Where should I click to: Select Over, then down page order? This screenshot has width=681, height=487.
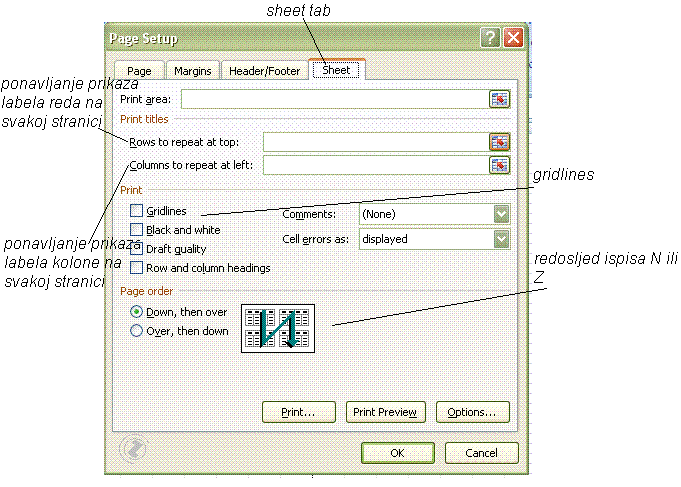tap(137, 331)
